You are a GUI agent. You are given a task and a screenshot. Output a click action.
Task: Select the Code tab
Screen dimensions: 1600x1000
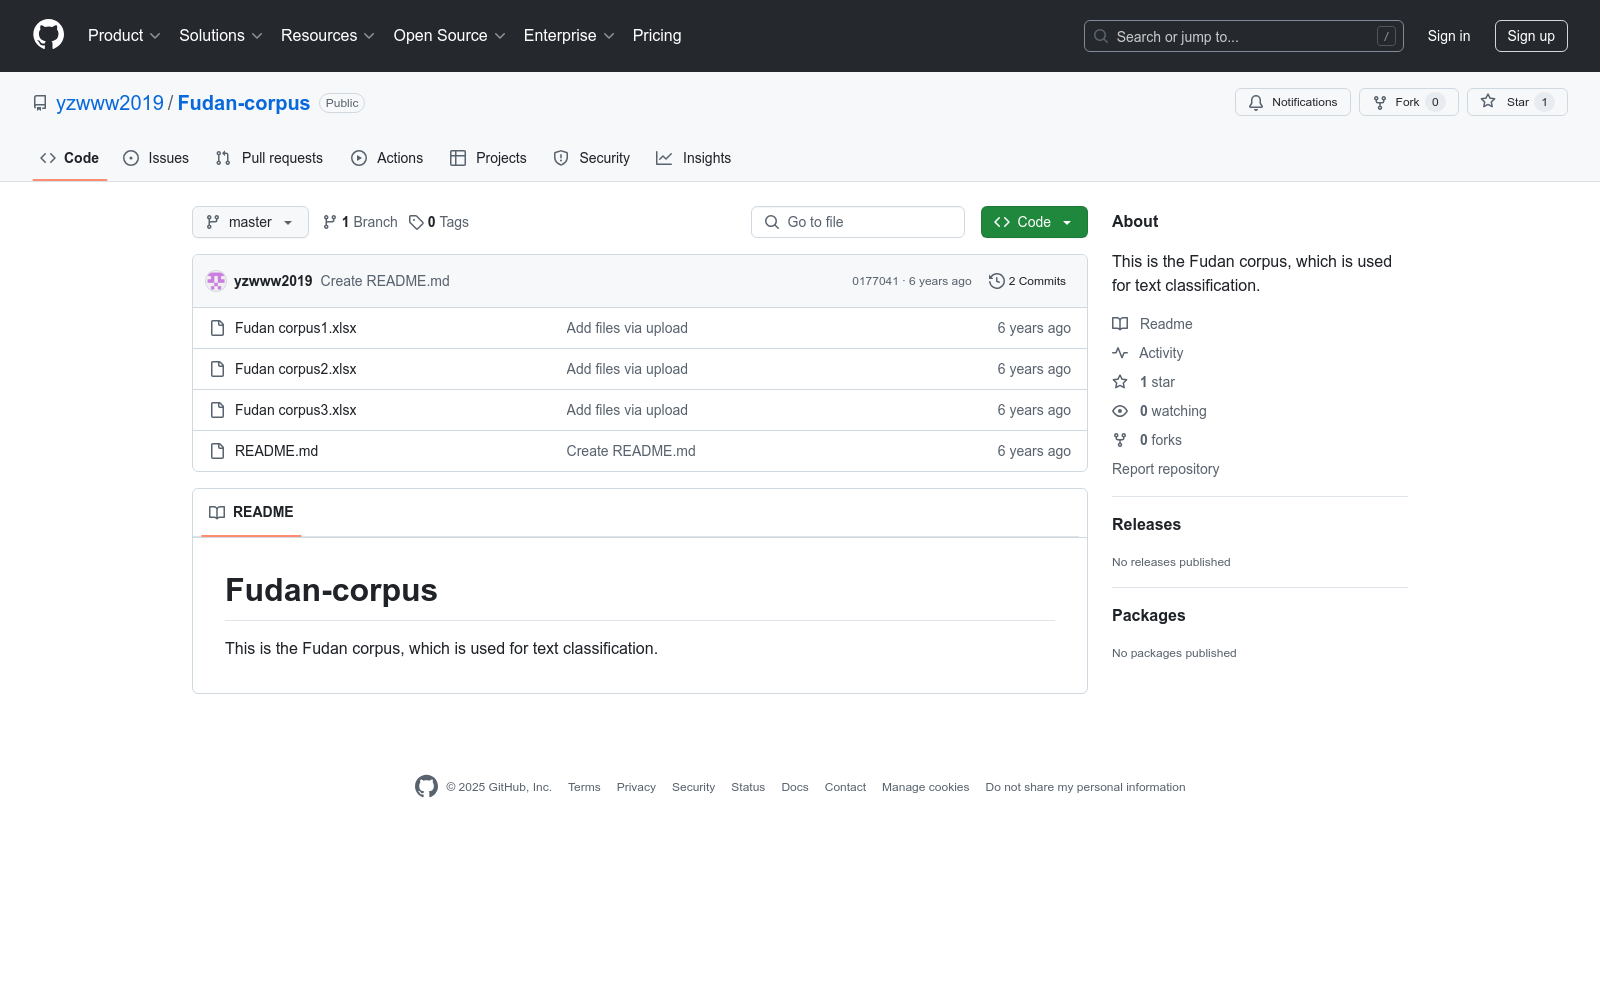(x=69, y=158)
